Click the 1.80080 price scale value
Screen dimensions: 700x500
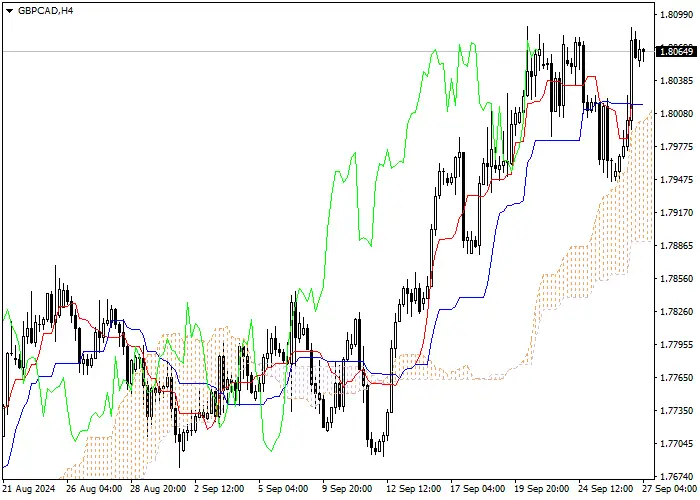pos(676,114)
